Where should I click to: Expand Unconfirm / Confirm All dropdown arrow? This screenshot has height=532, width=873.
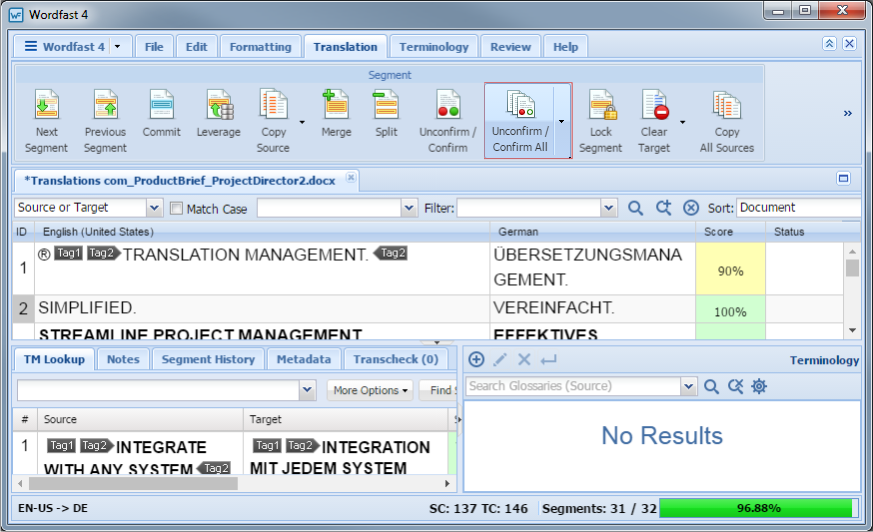point(562,121)
